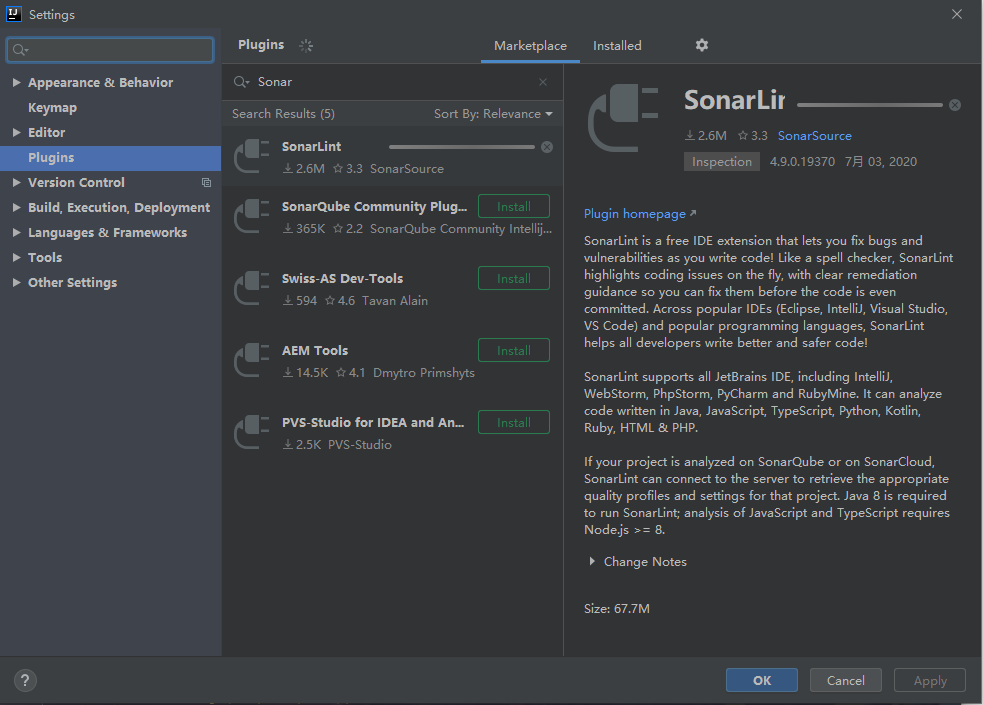Click the Size: 67.7M text
The height and width of the screenshot is (705, 983).
(617, 608)
